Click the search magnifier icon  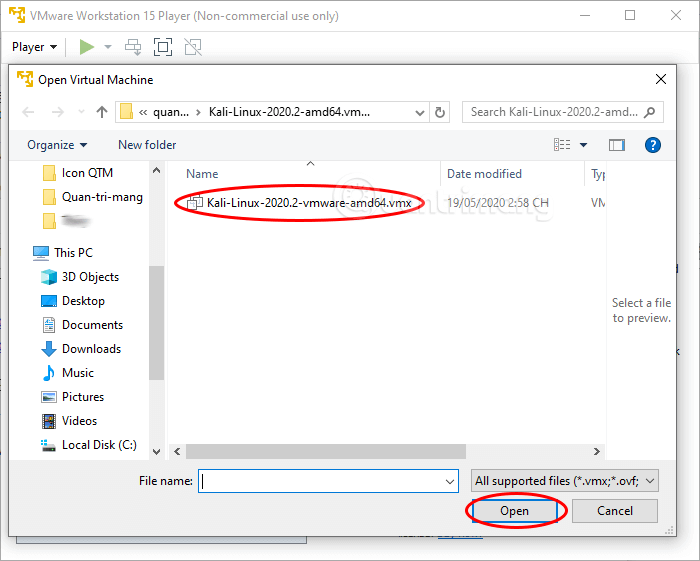coord(650,112)
